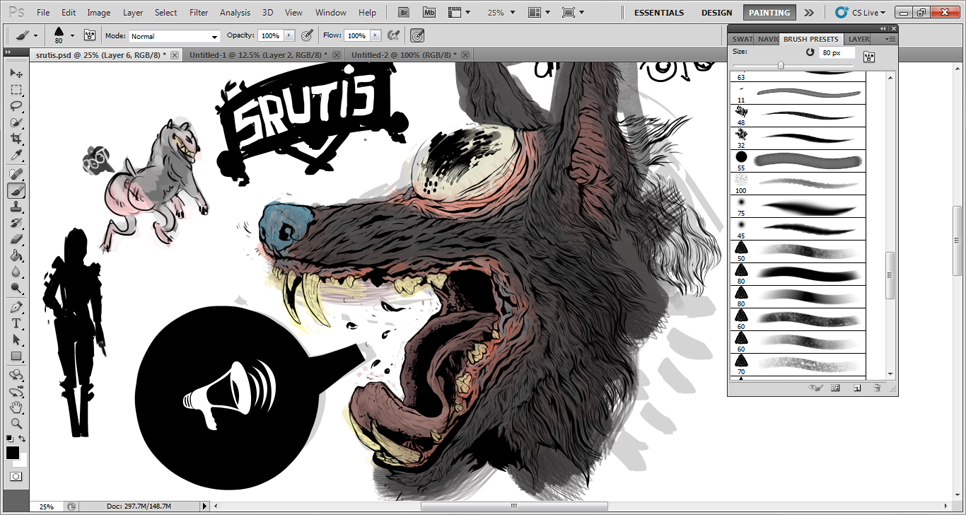Select the Lasso tool
The height and width of the screenshot is (515, 966).
[16, 105]
